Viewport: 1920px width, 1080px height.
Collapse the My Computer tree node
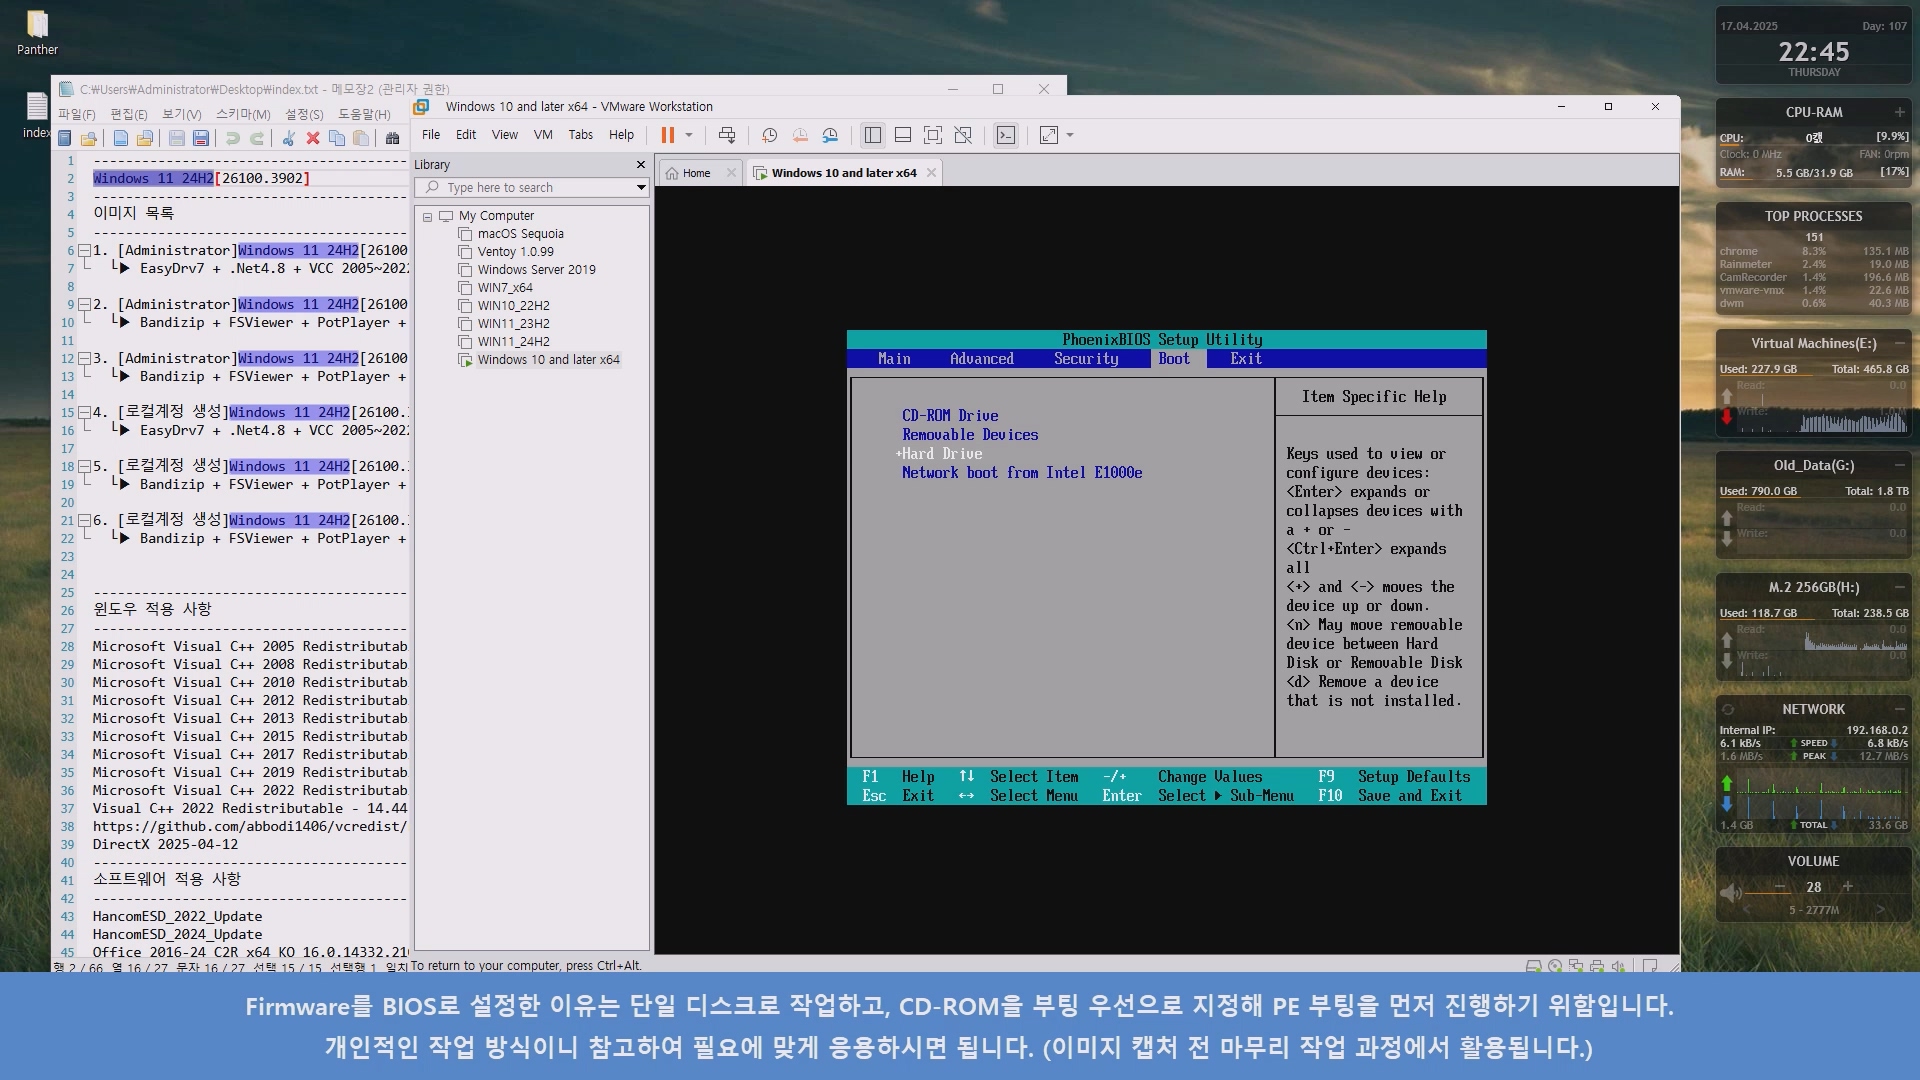(x=427, y=216)
